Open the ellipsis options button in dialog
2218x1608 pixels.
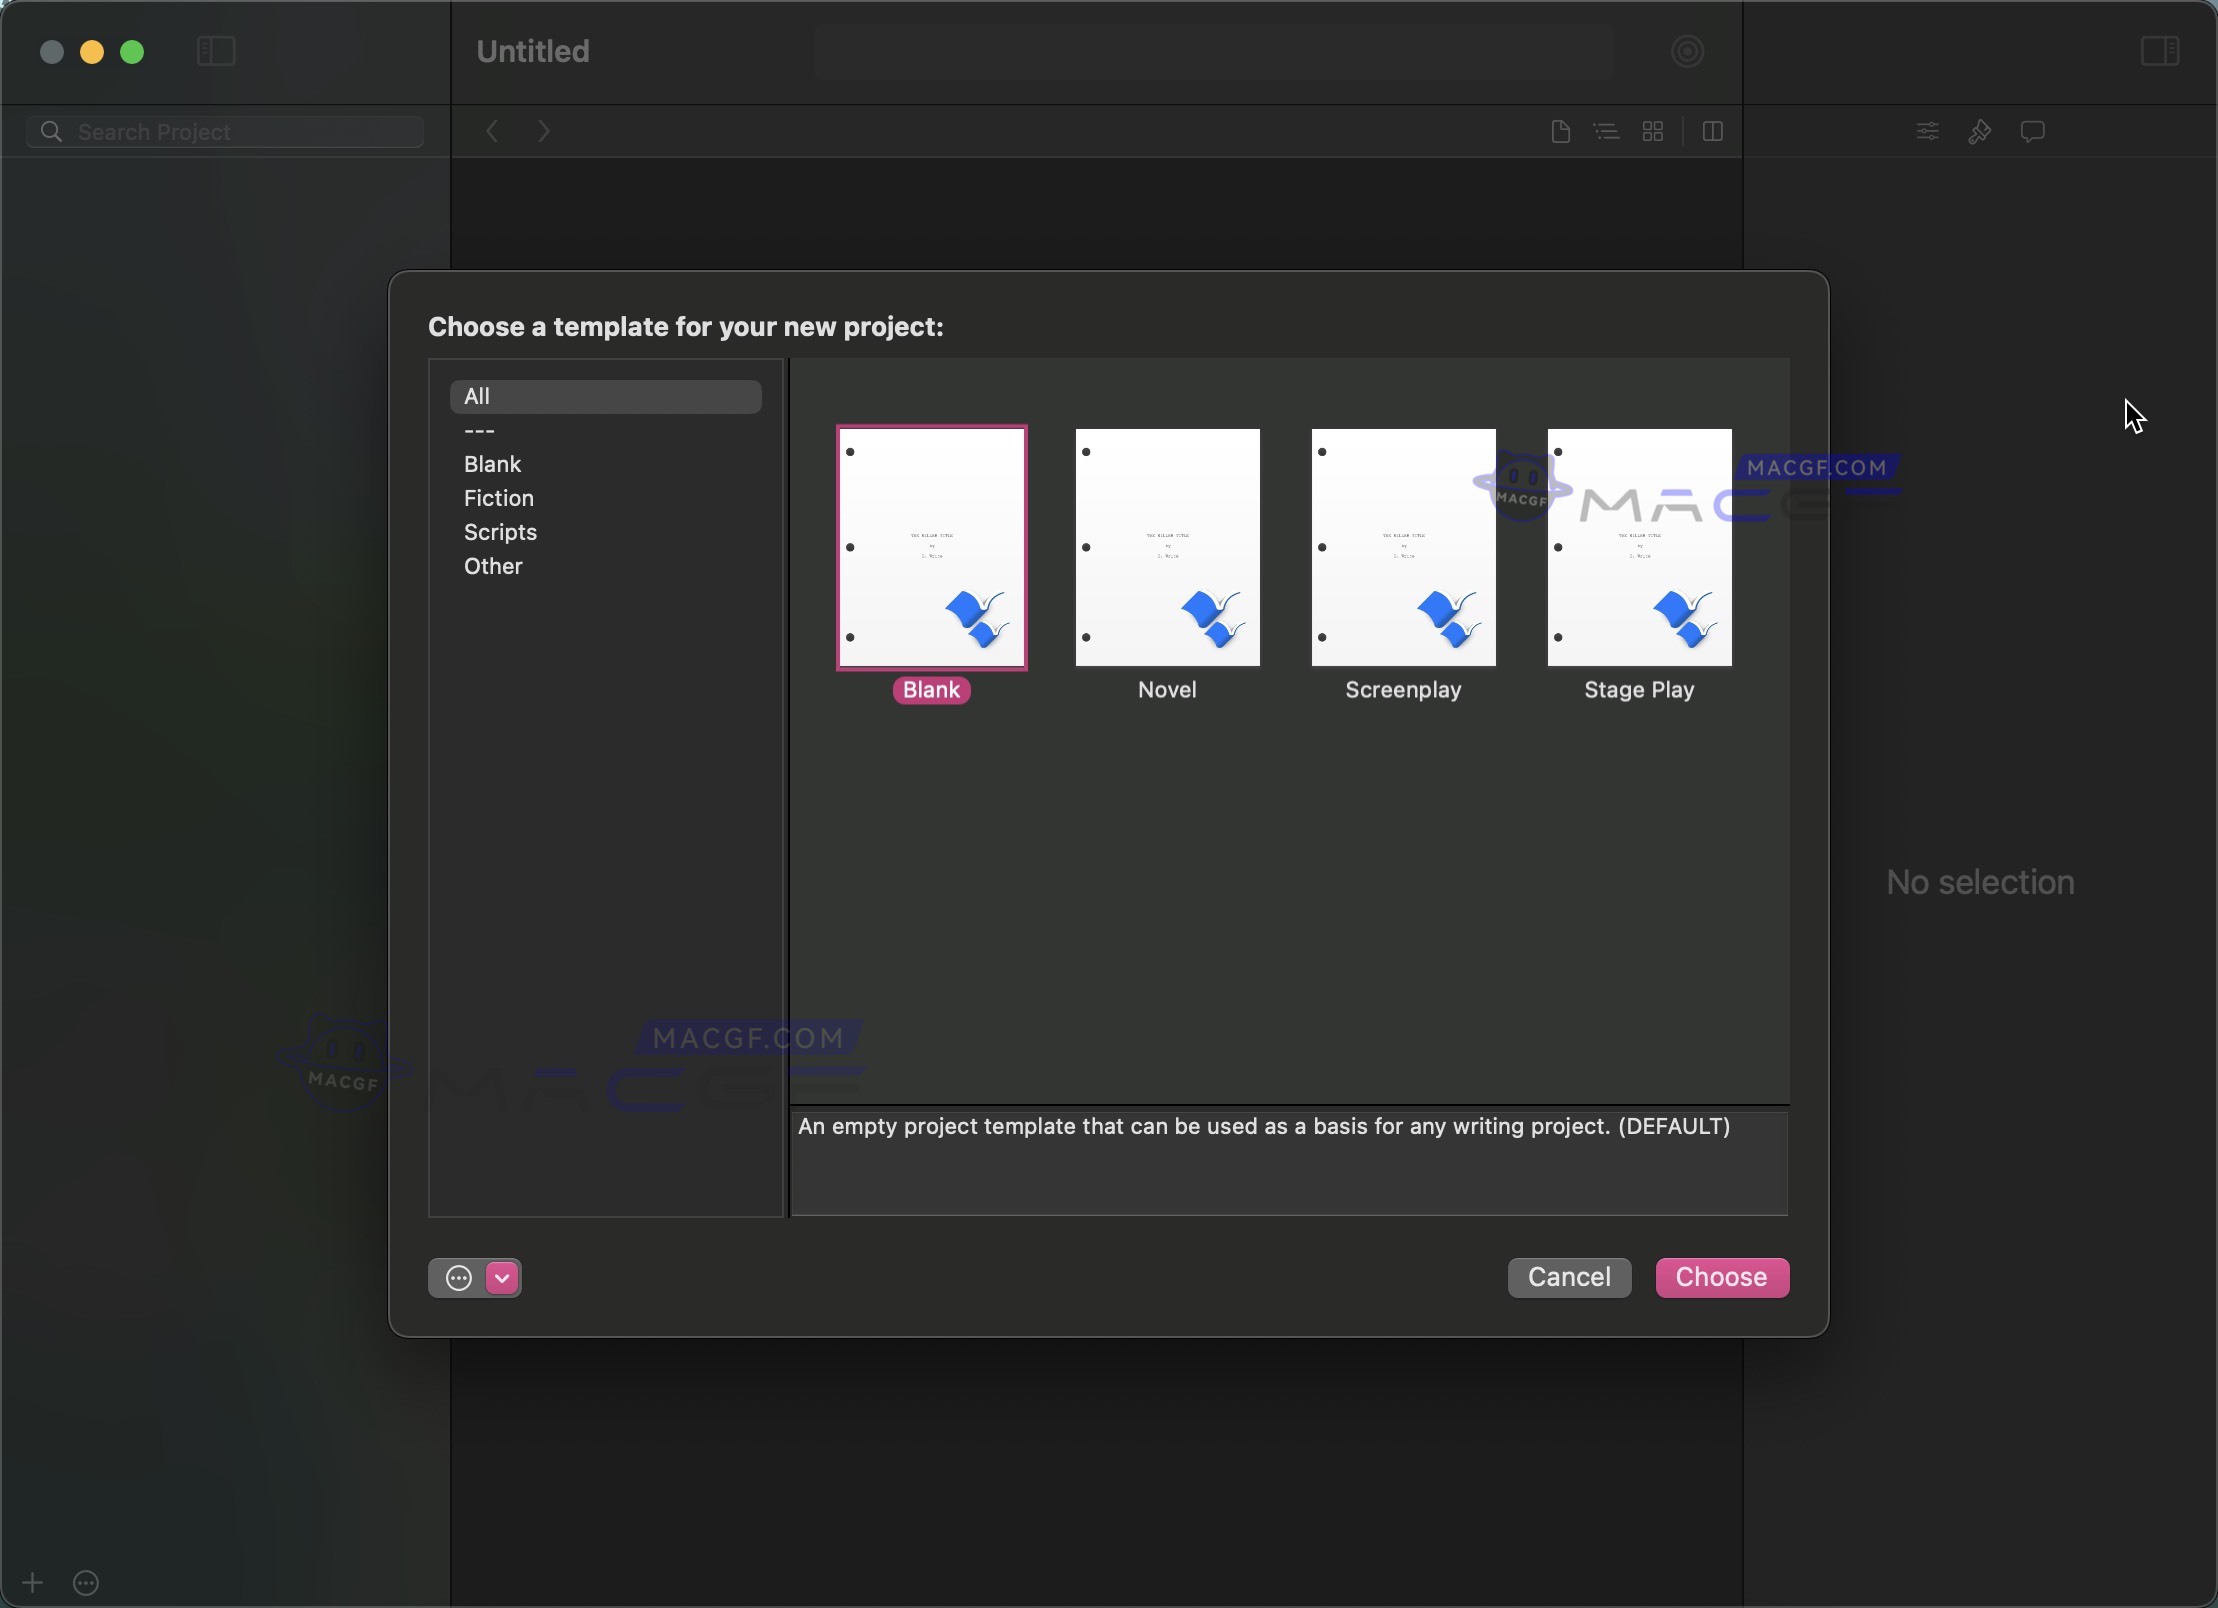point(458,1277)
